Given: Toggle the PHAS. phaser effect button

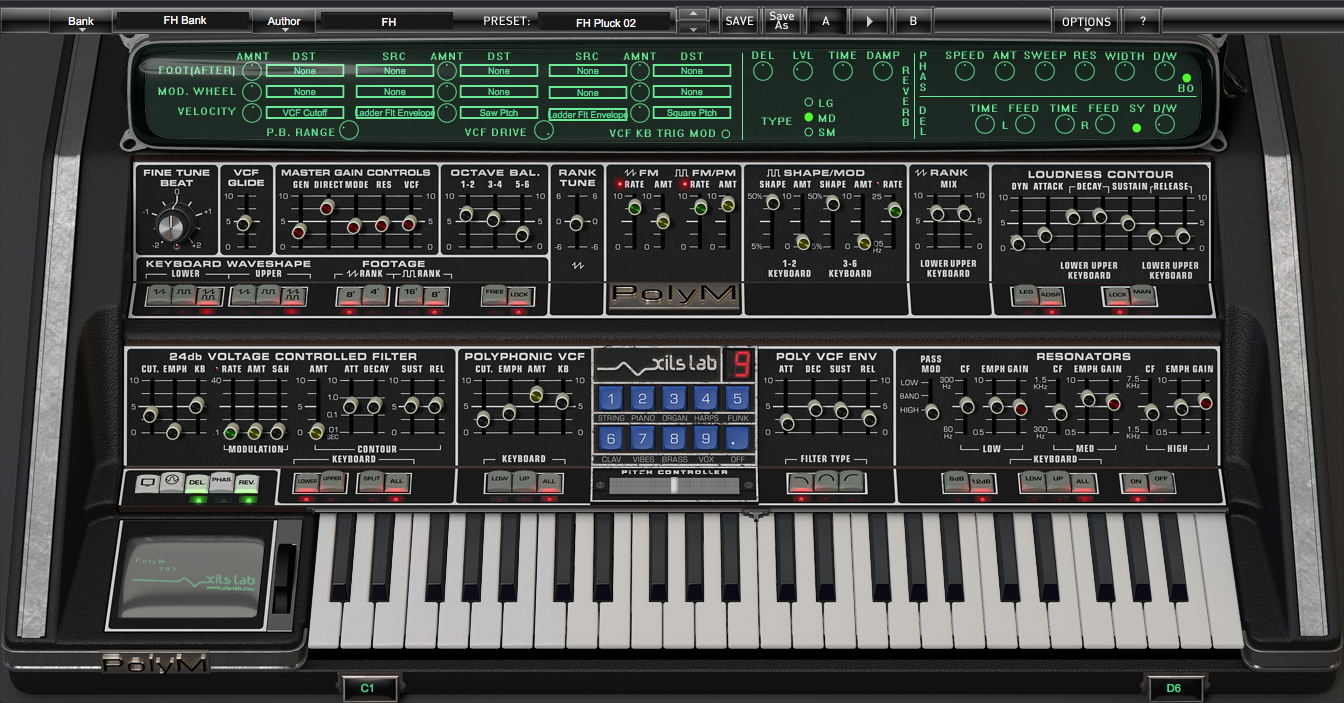Looking at the screenshot, I should 221,483.
